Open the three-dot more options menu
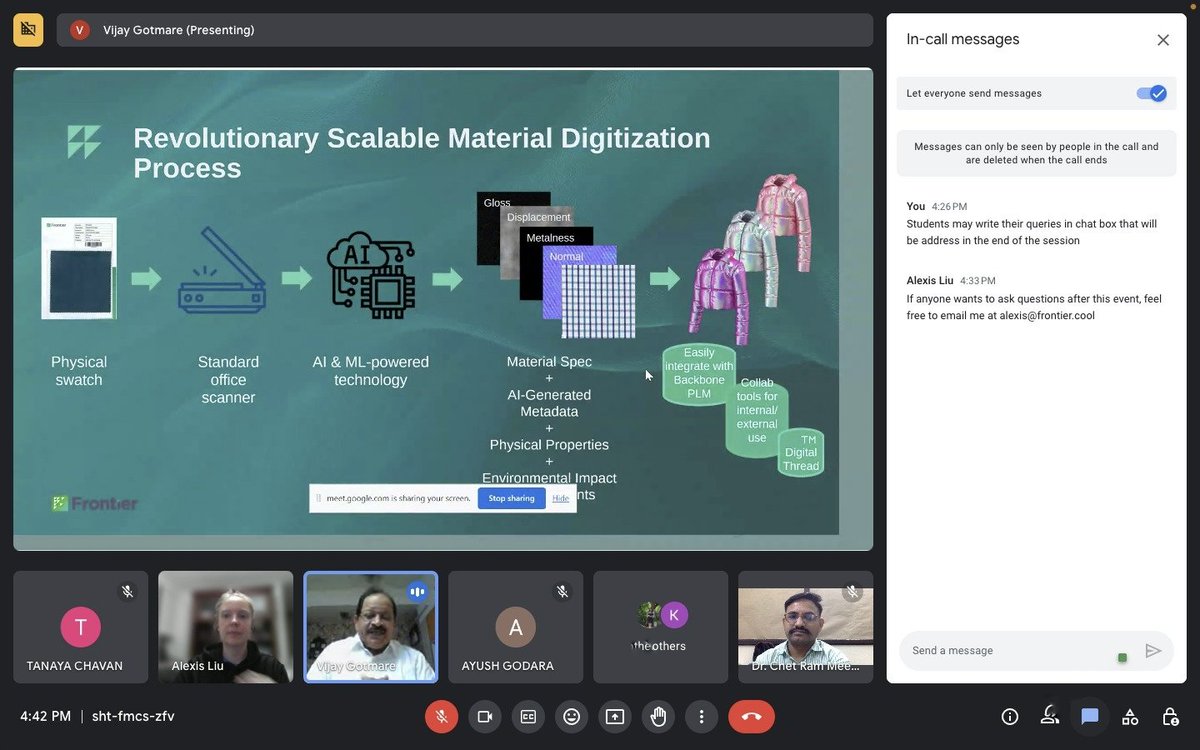The height and width of the screenshot is (750, 1200). pyautogui.click(x=702, y=716)
